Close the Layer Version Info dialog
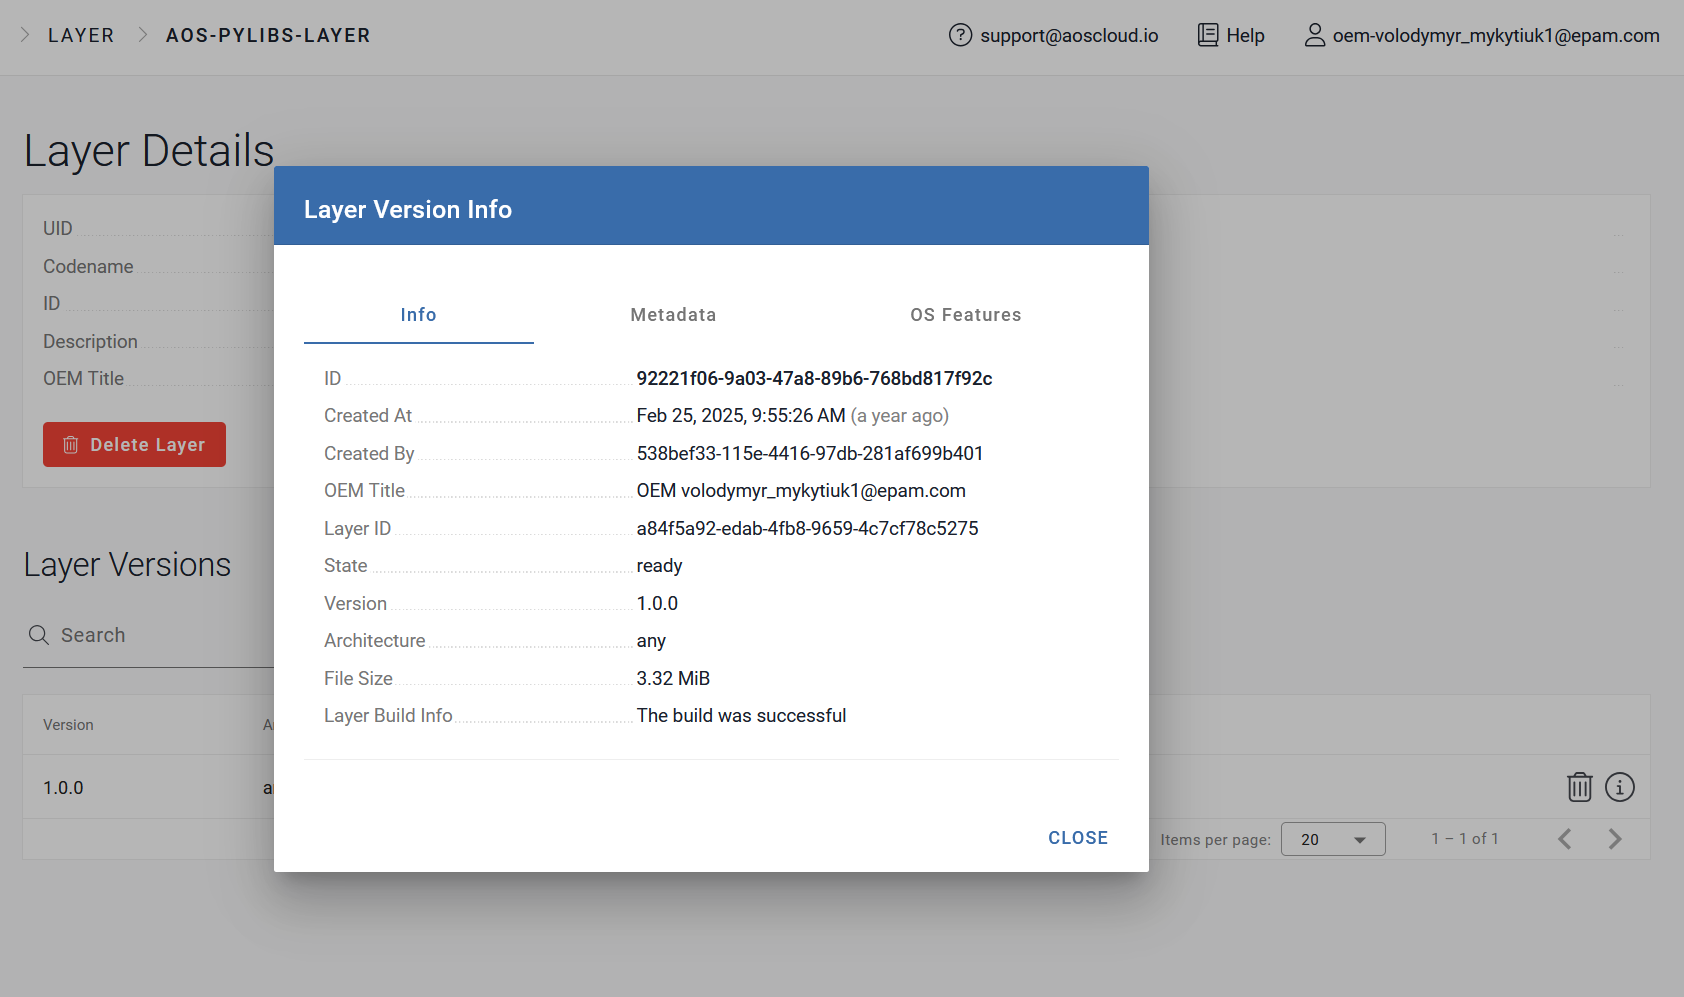Image resolution: width=1684 pixels, height=997 pixels. pyautogui.click(x=1078, y=838)
